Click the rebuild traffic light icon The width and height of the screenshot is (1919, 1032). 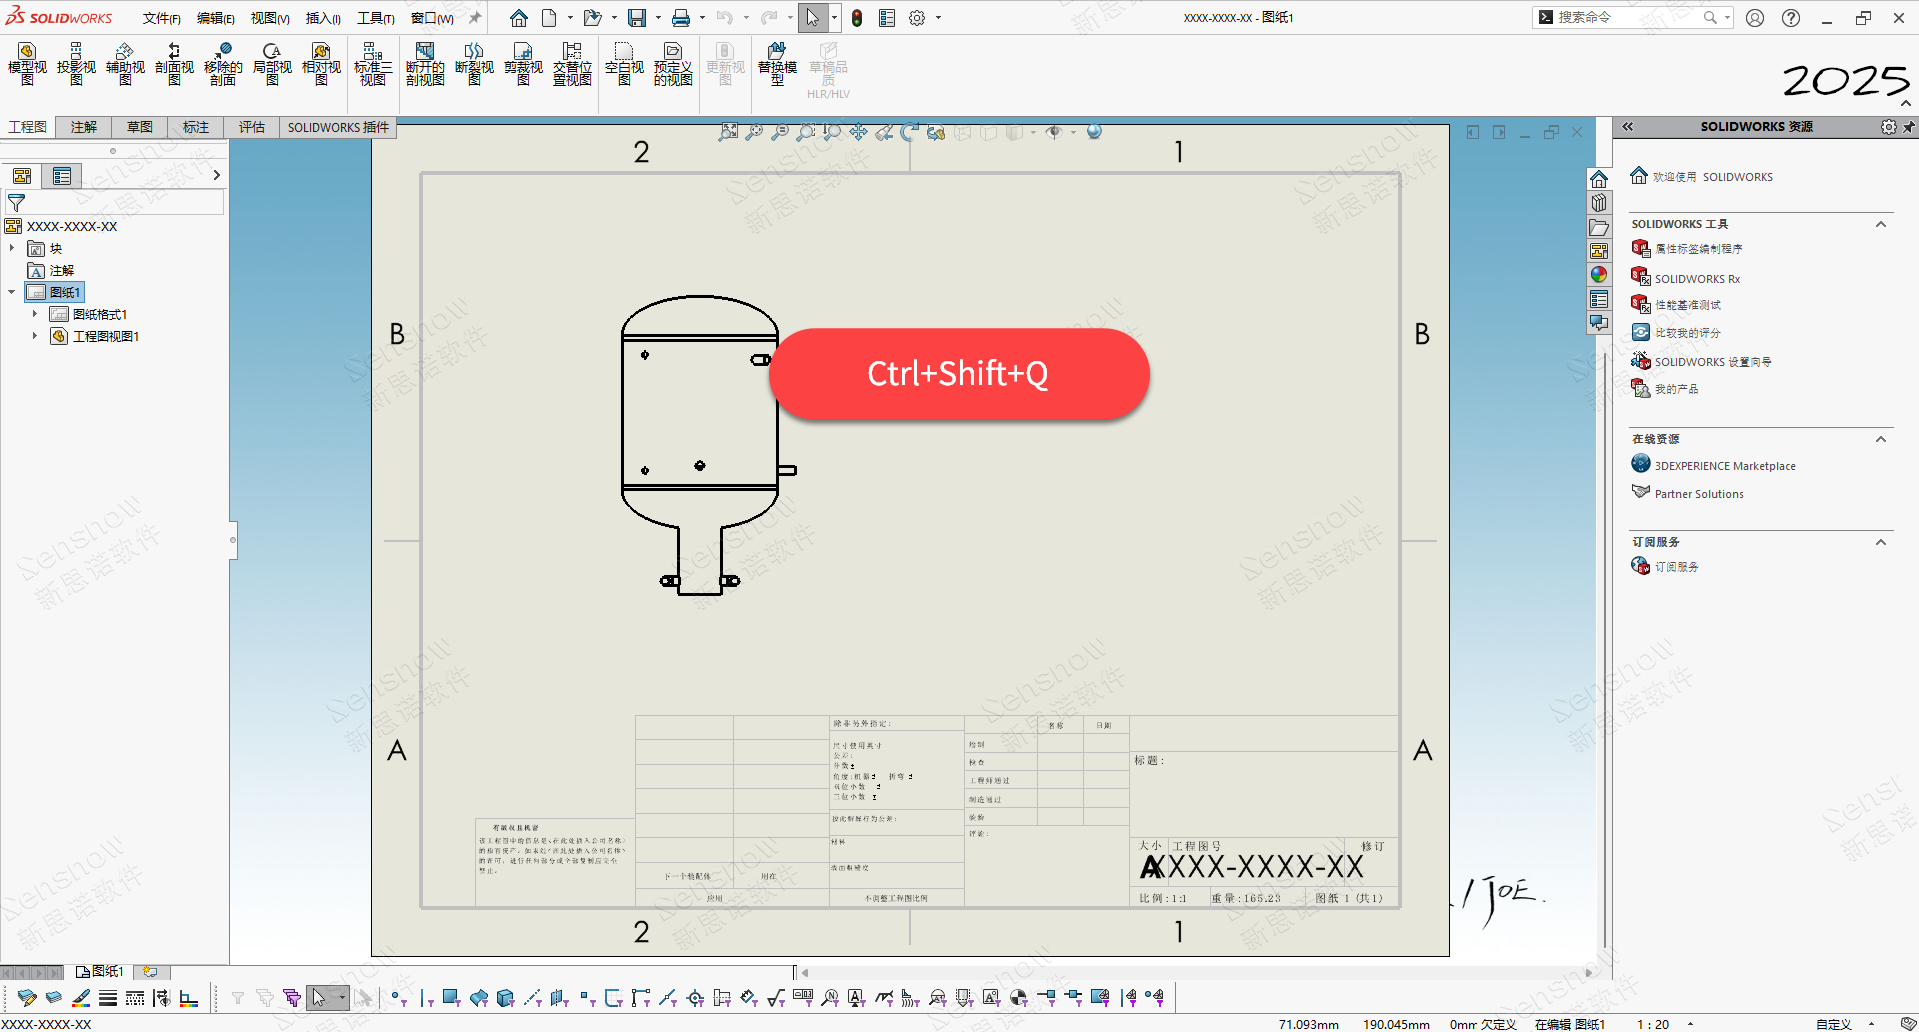[857, 18]
